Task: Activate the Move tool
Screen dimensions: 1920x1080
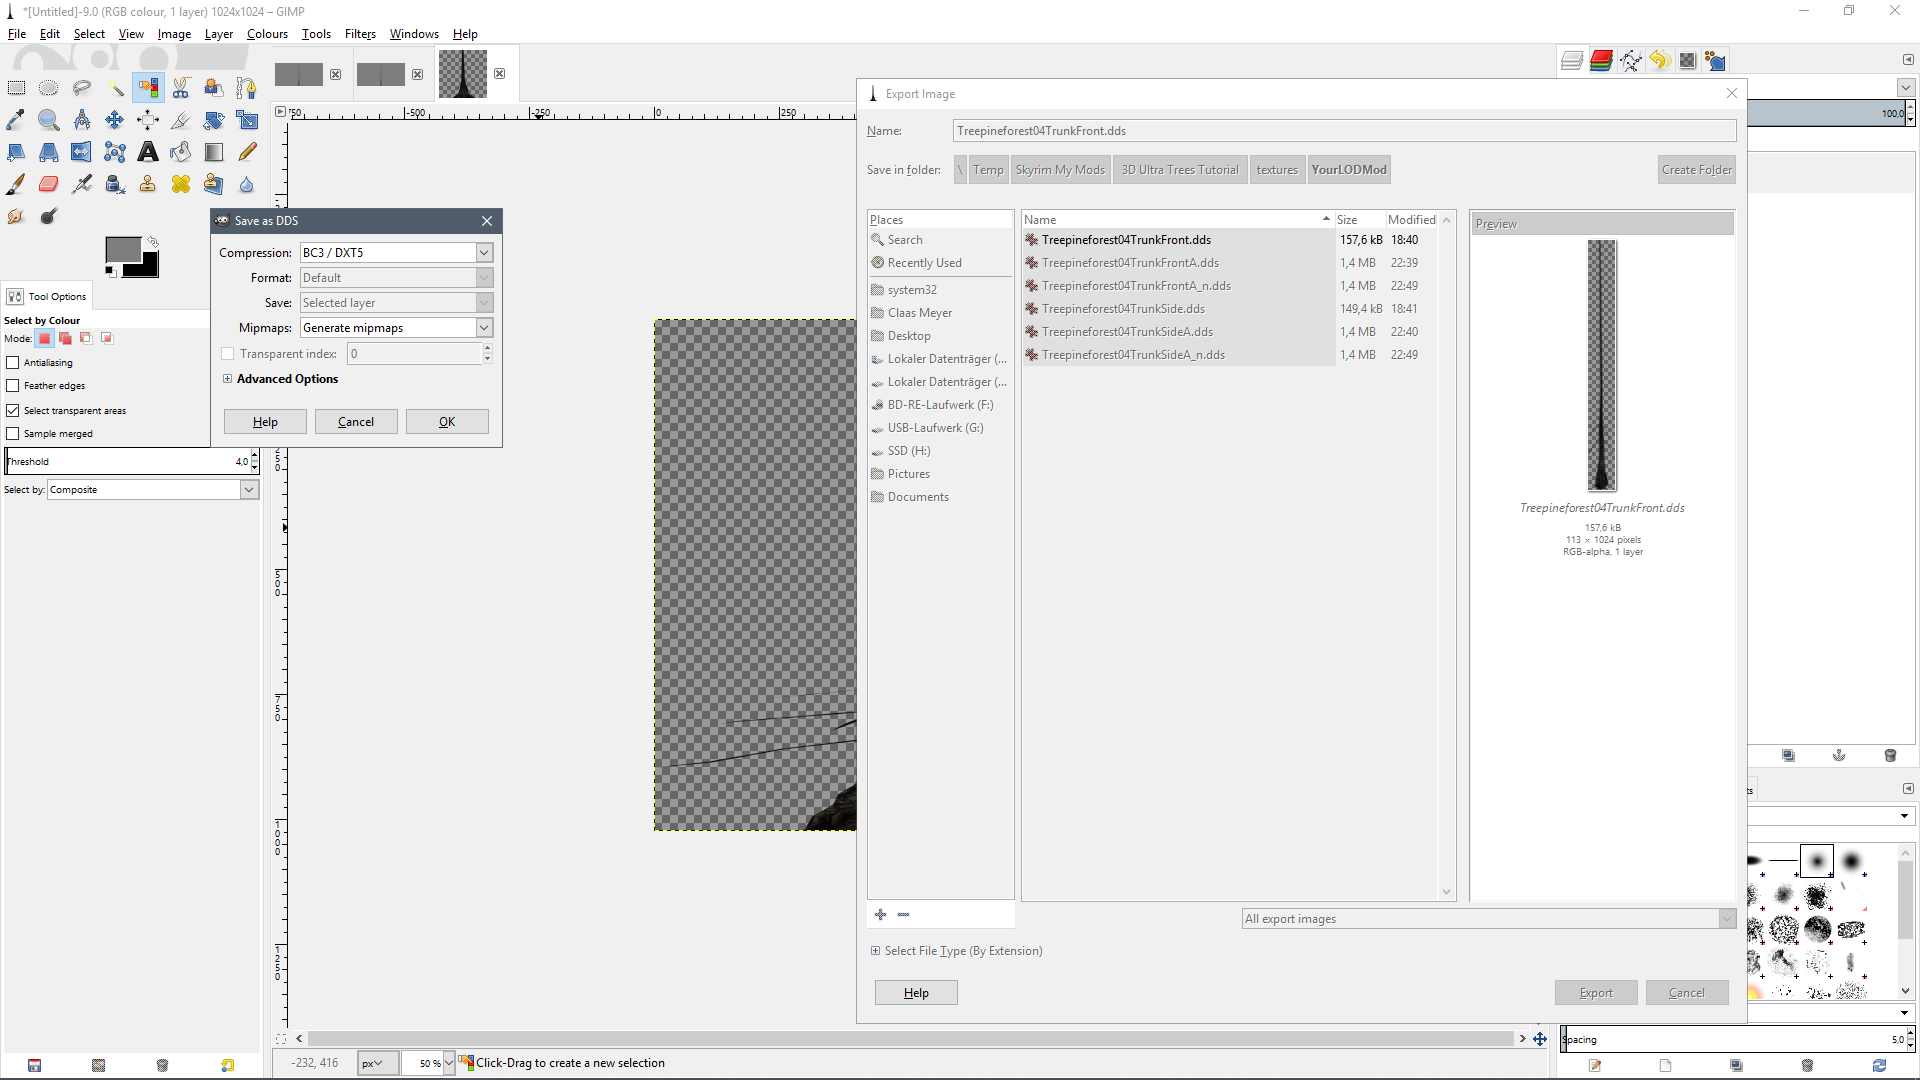Action: pos(115,120)
